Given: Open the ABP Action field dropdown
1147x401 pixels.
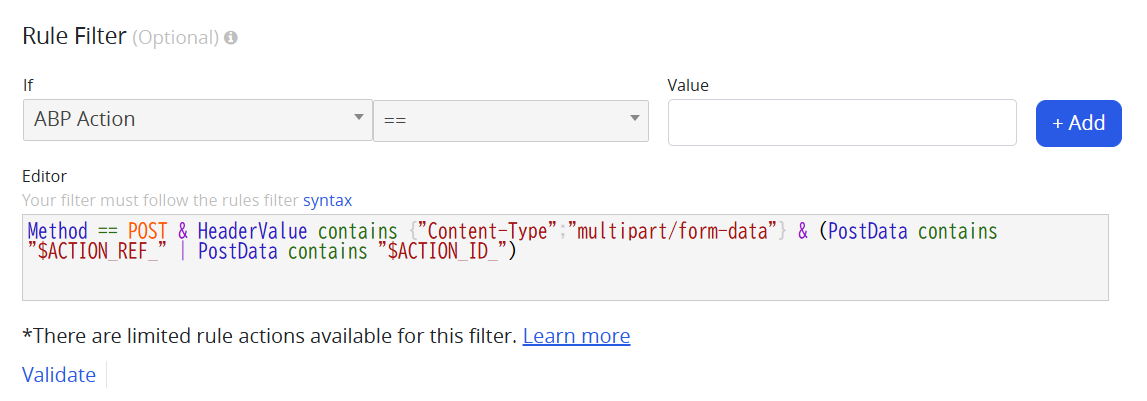Looking at the screenshot, I should [x=197, y=119].
